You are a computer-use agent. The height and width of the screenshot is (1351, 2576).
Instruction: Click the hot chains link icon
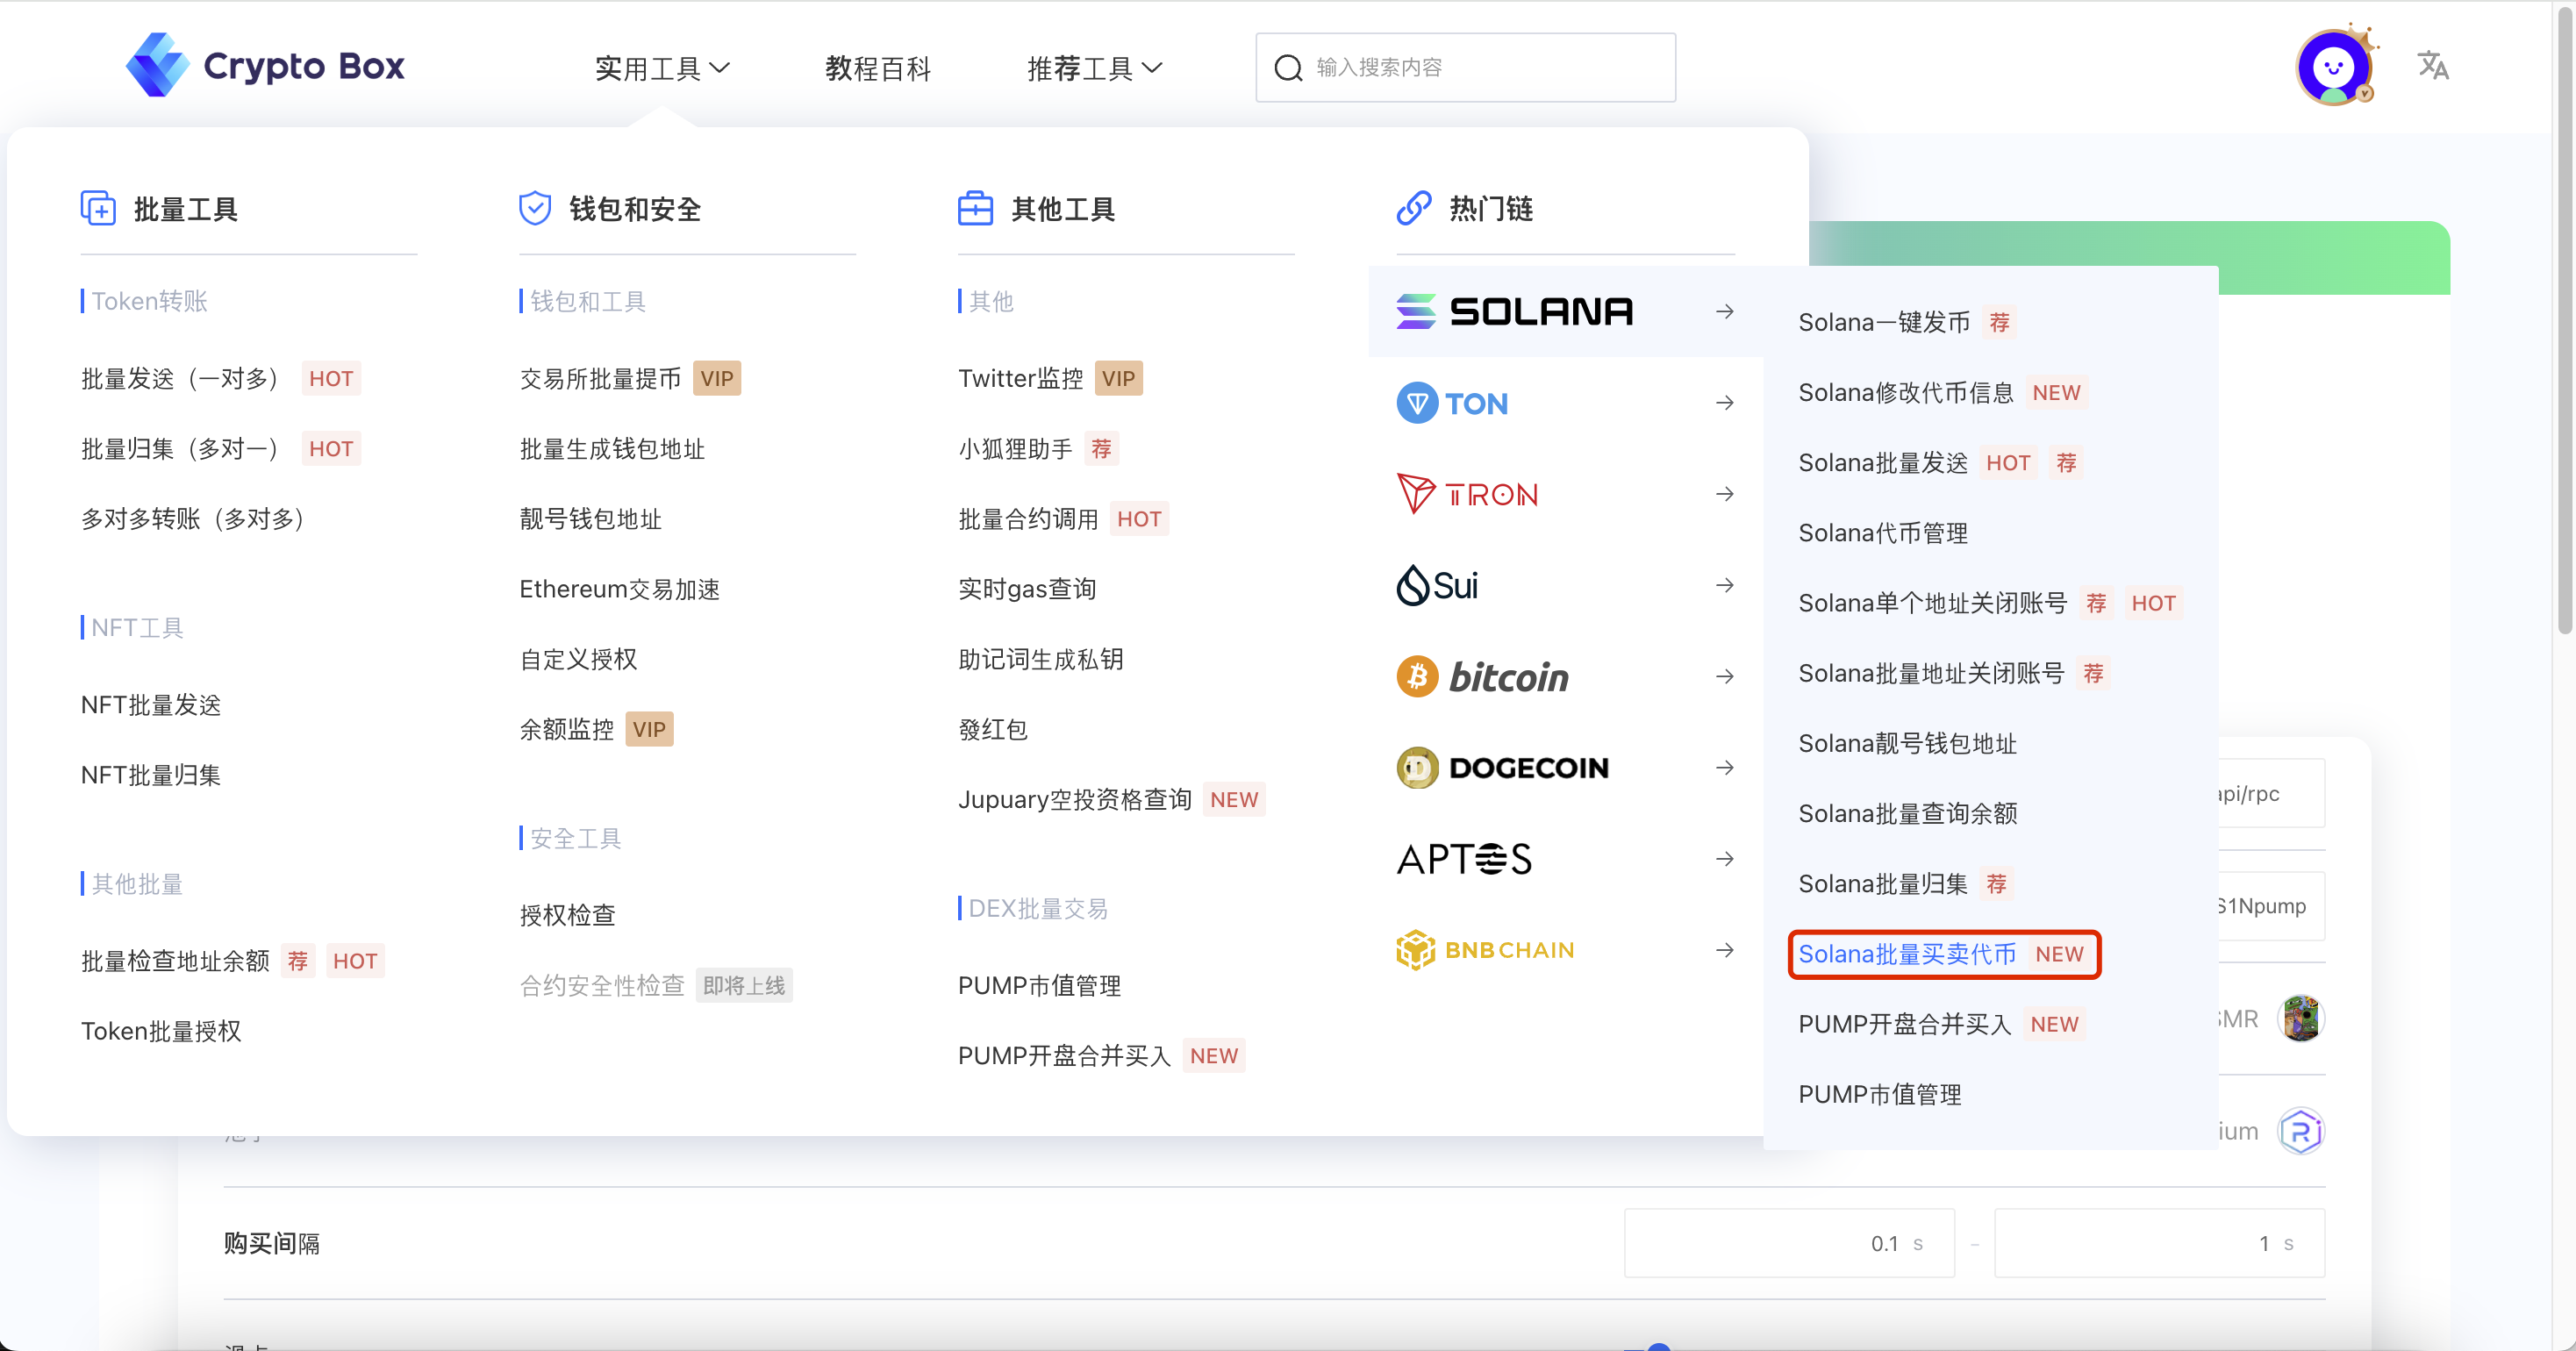tap(1414, 208)
